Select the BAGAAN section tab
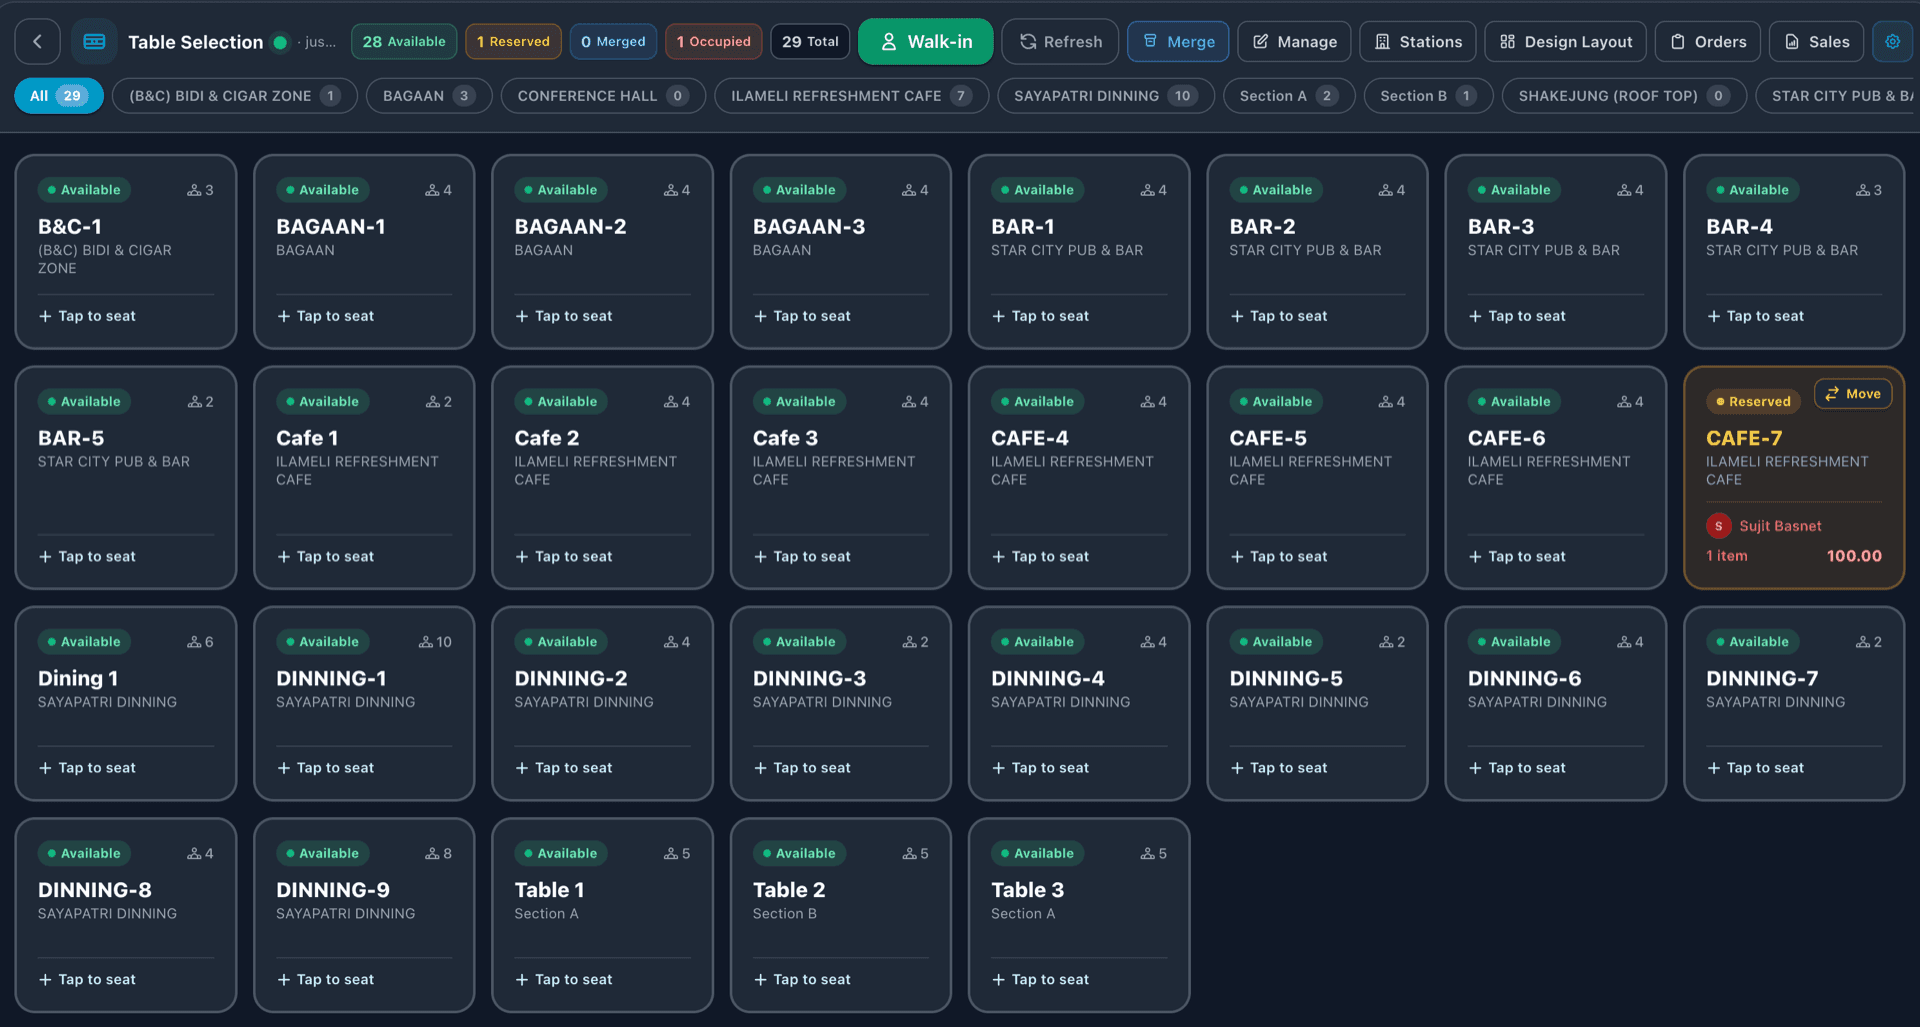This screenshot has width=1920, height=1027. click(x=429, y=96)
